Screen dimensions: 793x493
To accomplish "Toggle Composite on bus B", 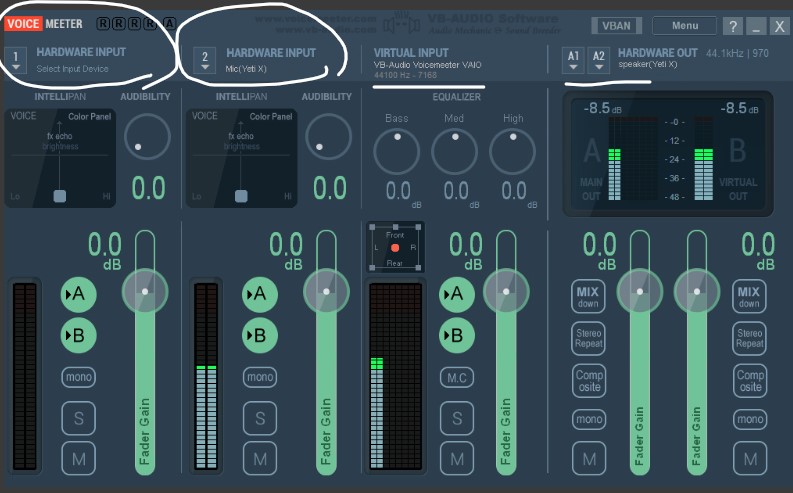I will (x=750, y=380).
